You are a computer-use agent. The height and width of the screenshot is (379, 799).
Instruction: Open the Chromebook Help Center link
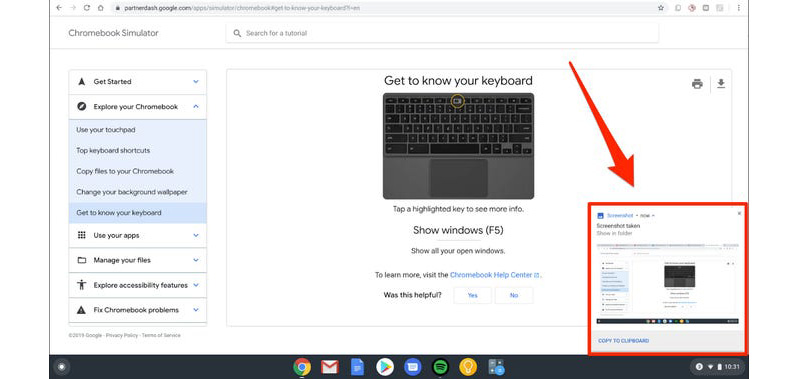pos(494,275)
